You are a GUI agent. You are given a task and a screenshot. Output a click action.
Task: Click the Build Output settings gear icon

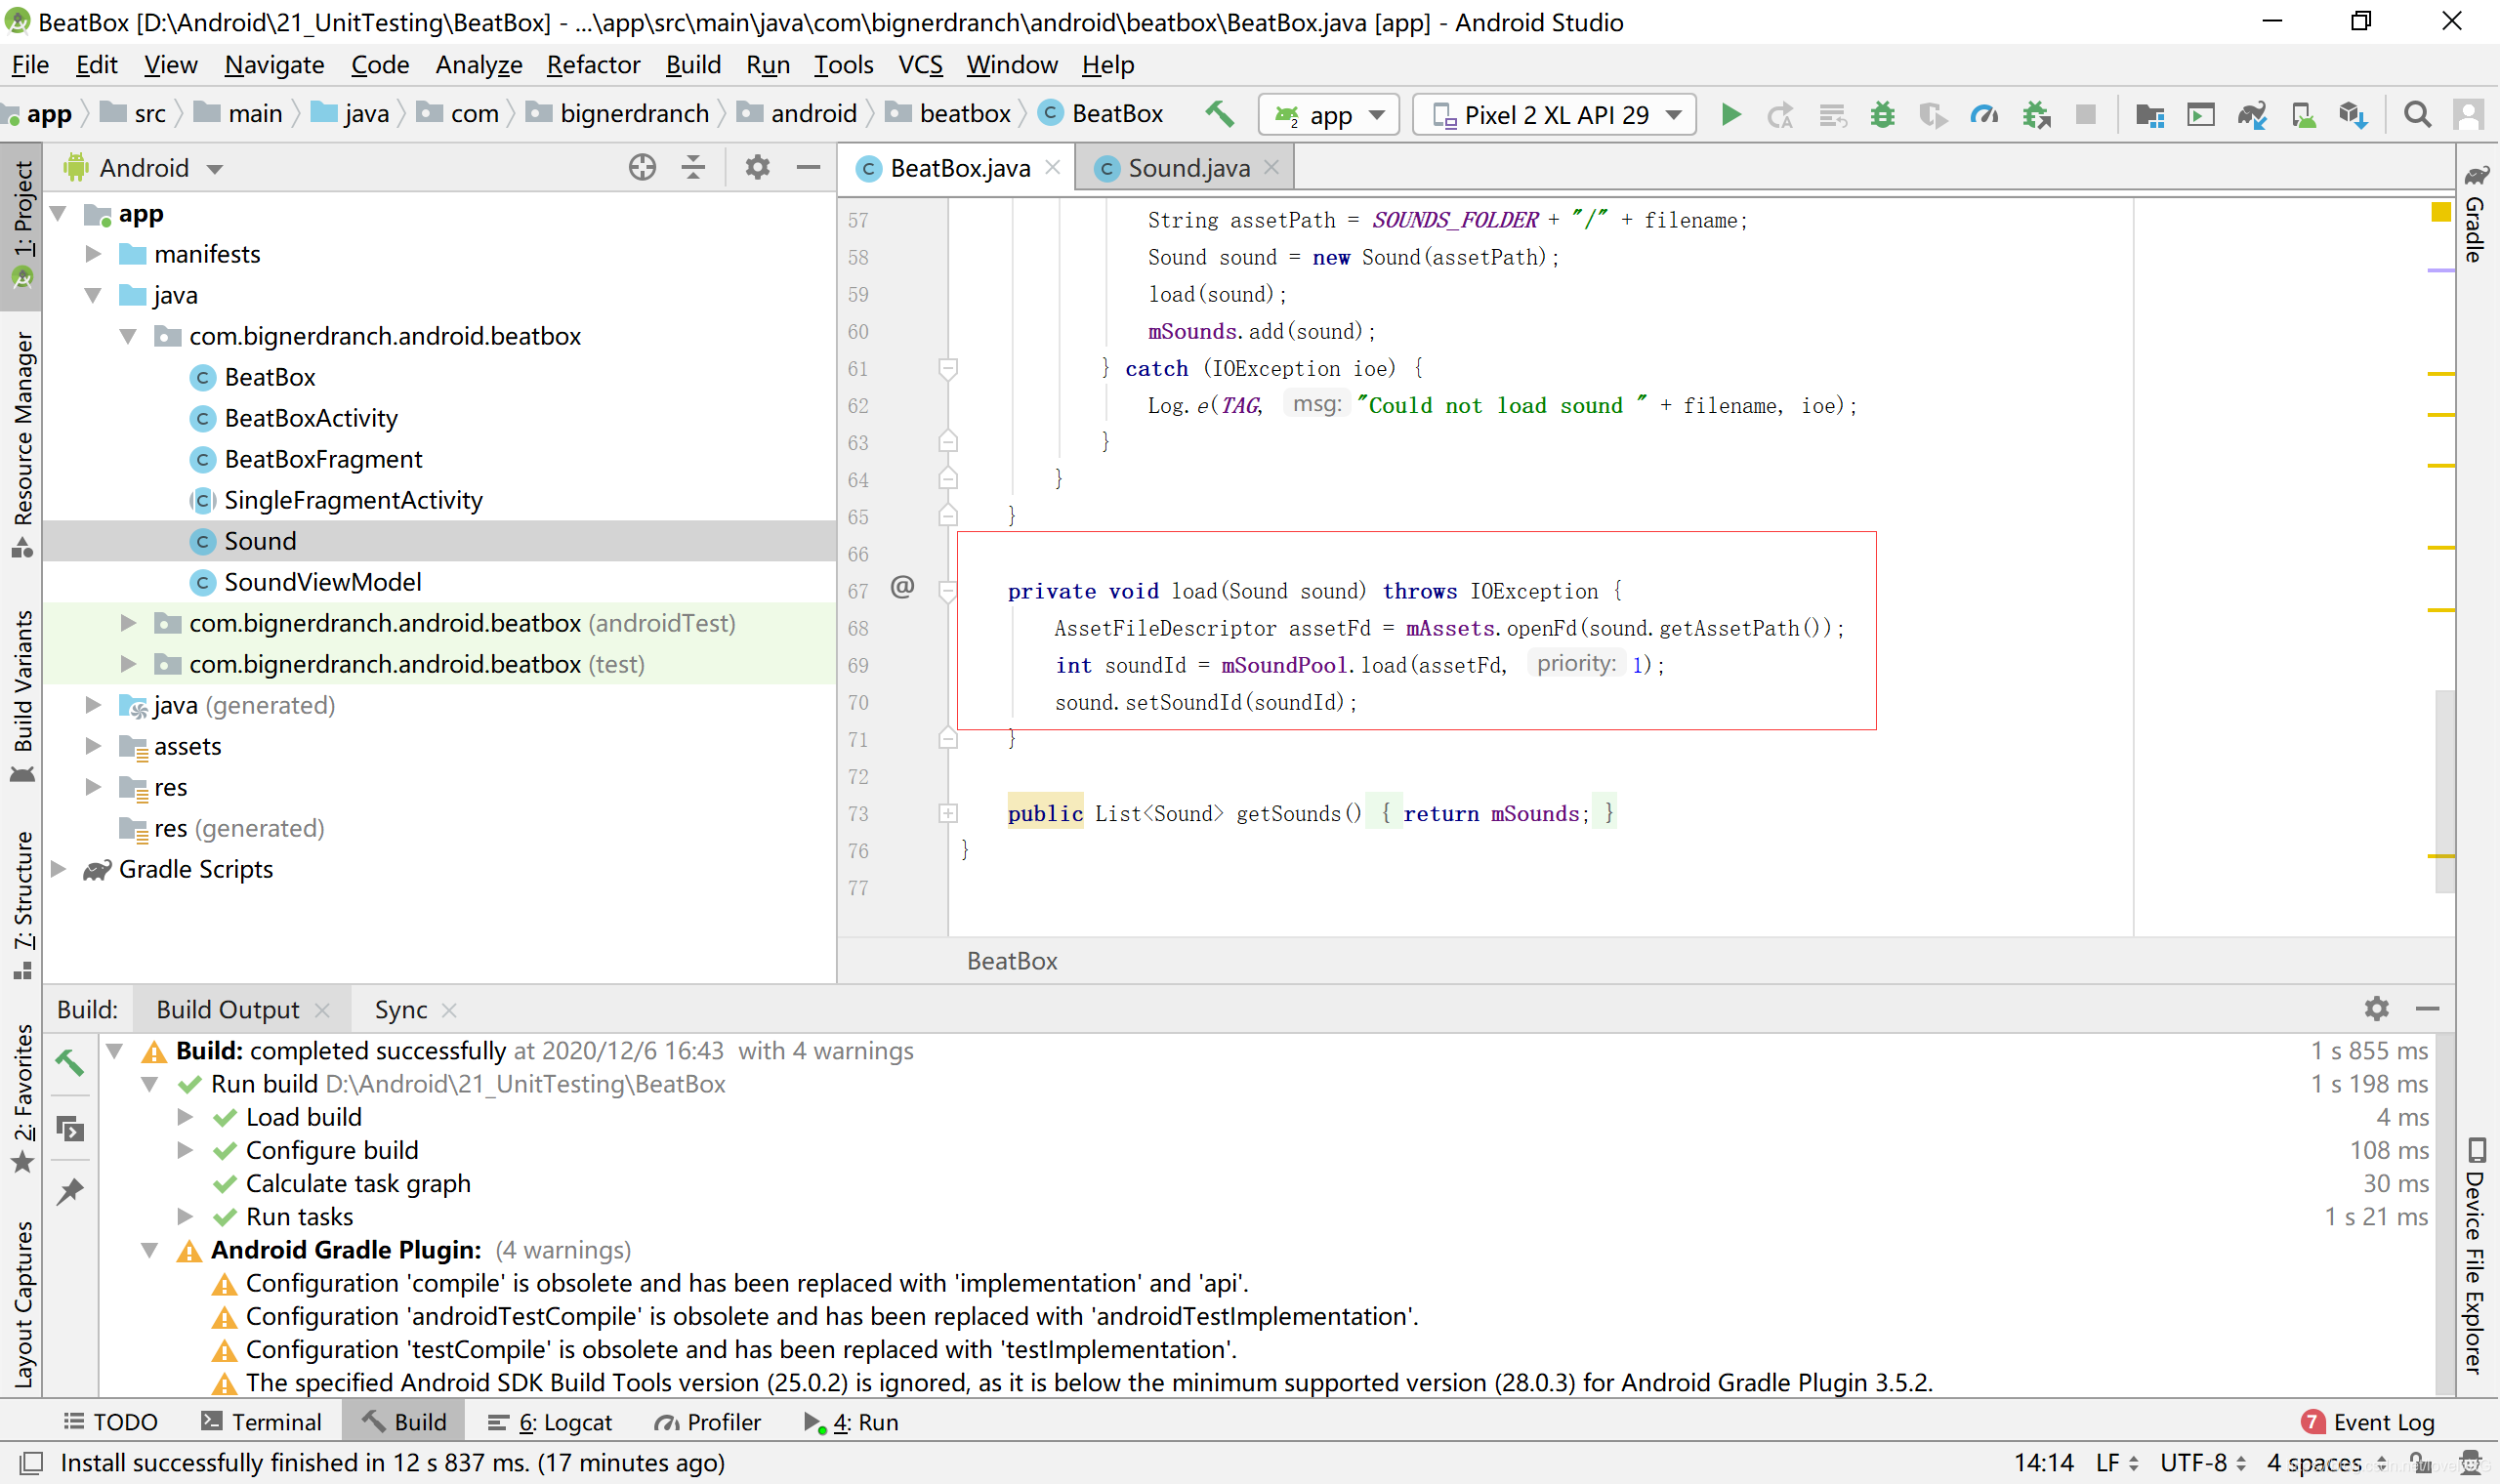point(2376,1009)
